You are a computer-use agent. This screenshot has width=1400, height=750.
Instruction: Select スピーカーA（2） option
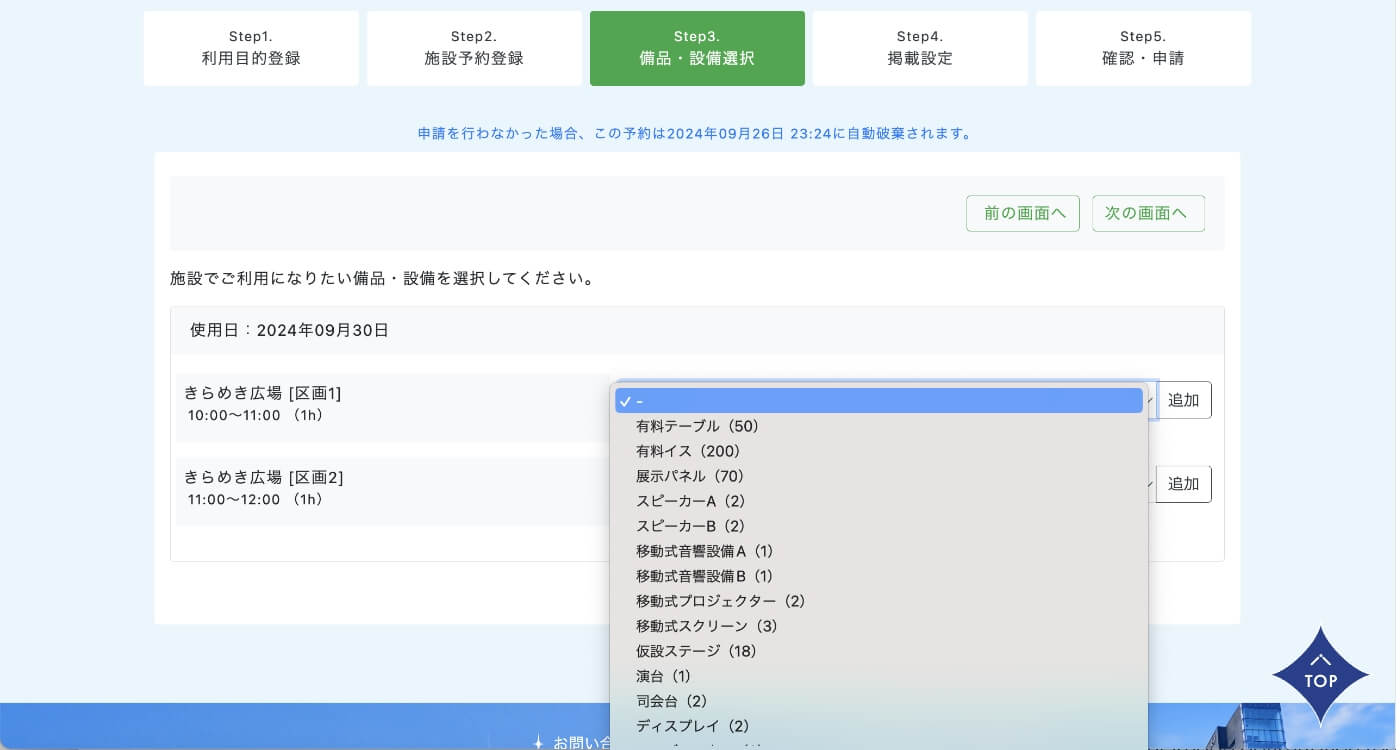tap(691, 501)
